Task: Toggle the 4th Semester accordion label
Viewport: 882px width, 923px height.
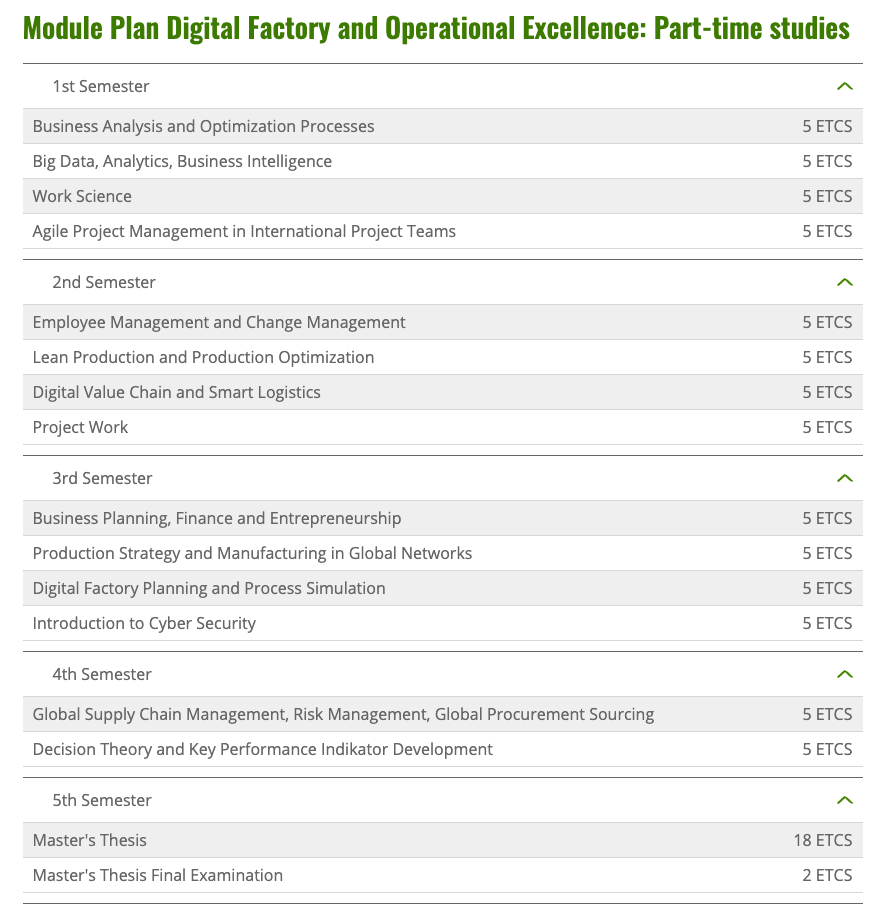Action: [102, 675]
